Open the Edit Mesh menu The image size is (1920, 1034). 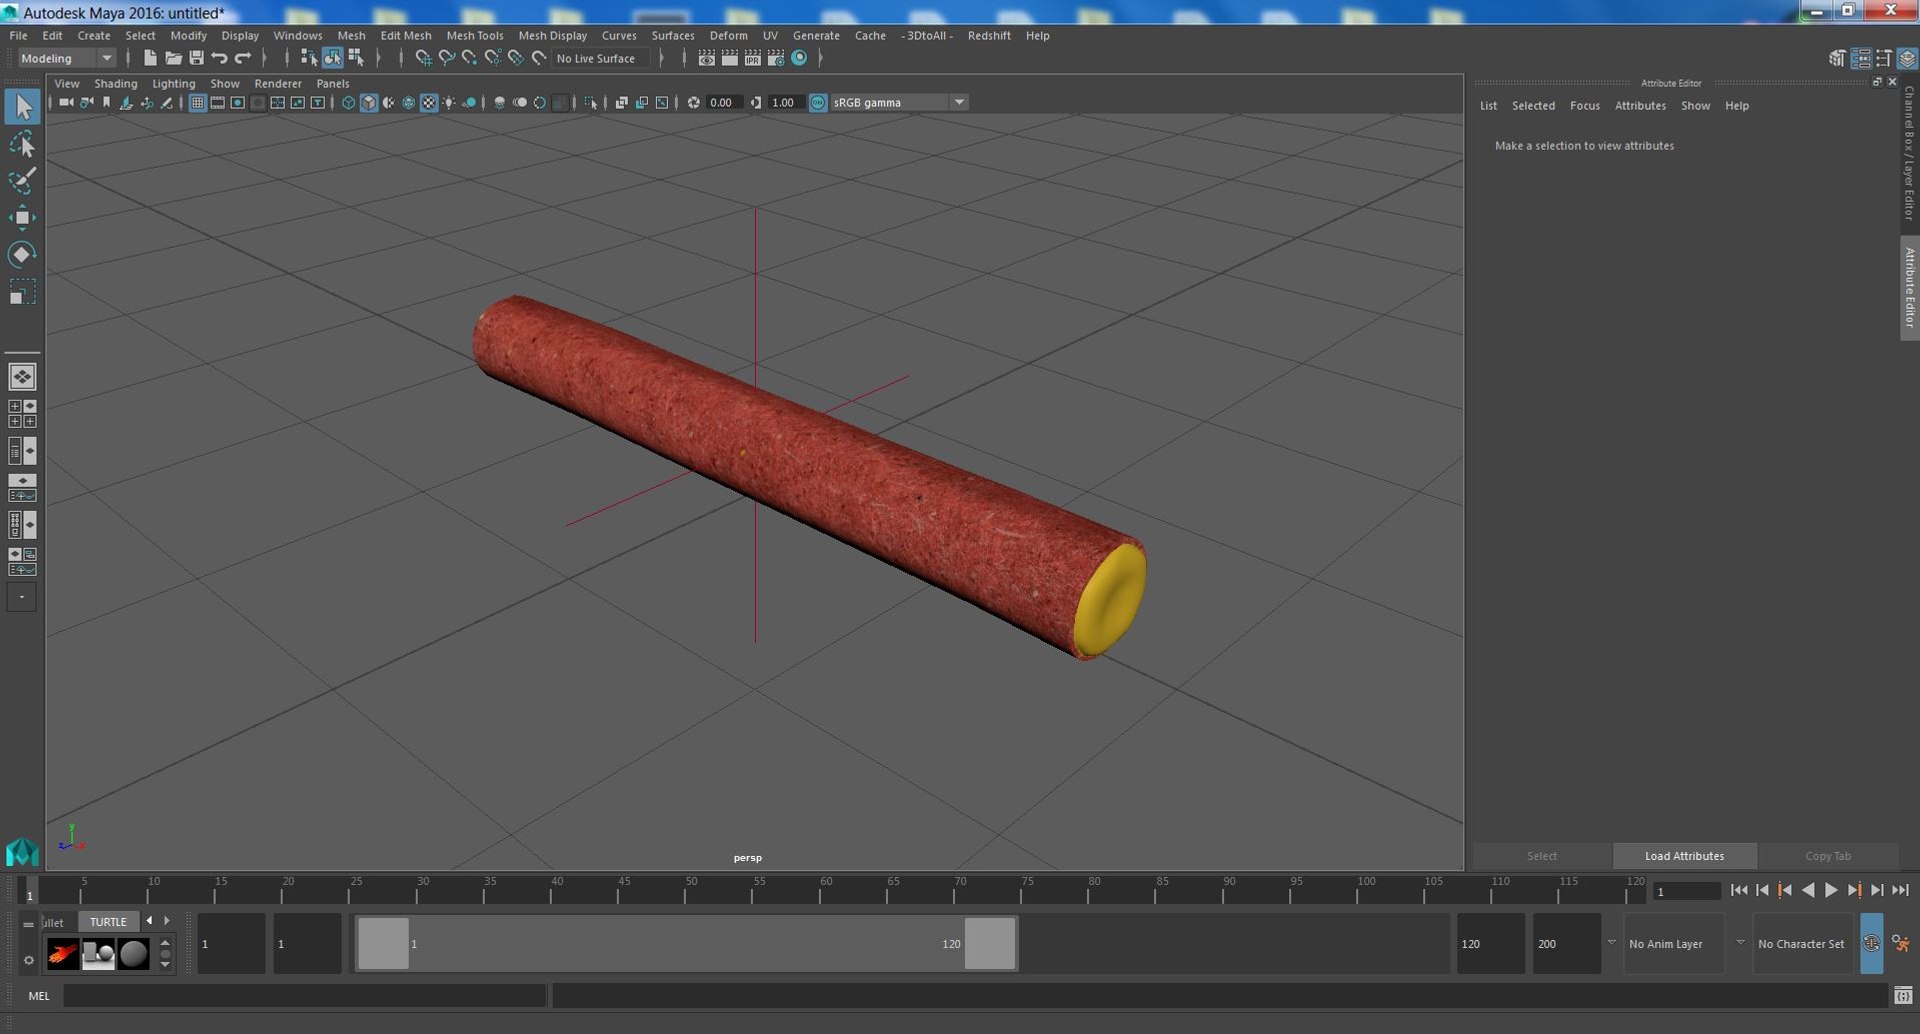(406, 35)
